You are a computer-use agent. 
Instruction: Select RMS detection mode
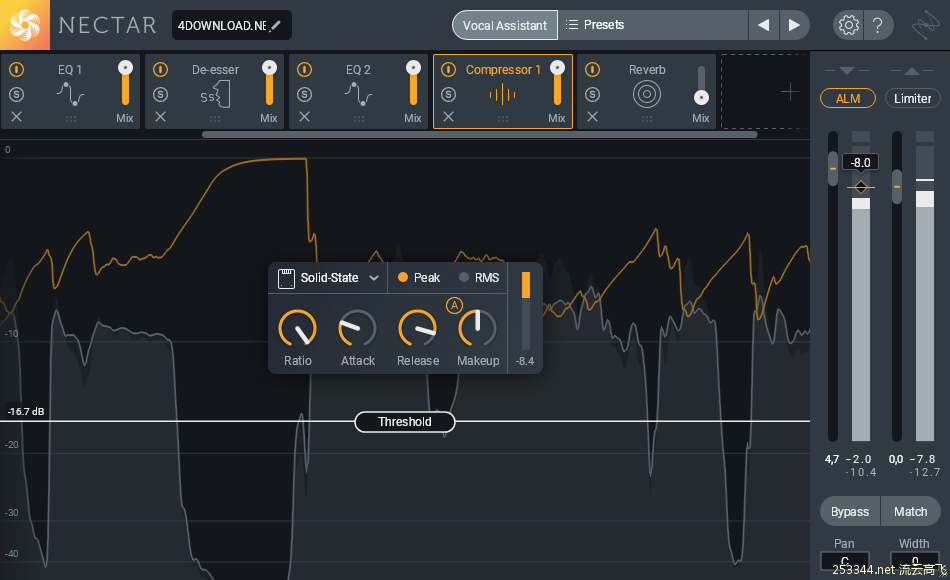[479, 278]
